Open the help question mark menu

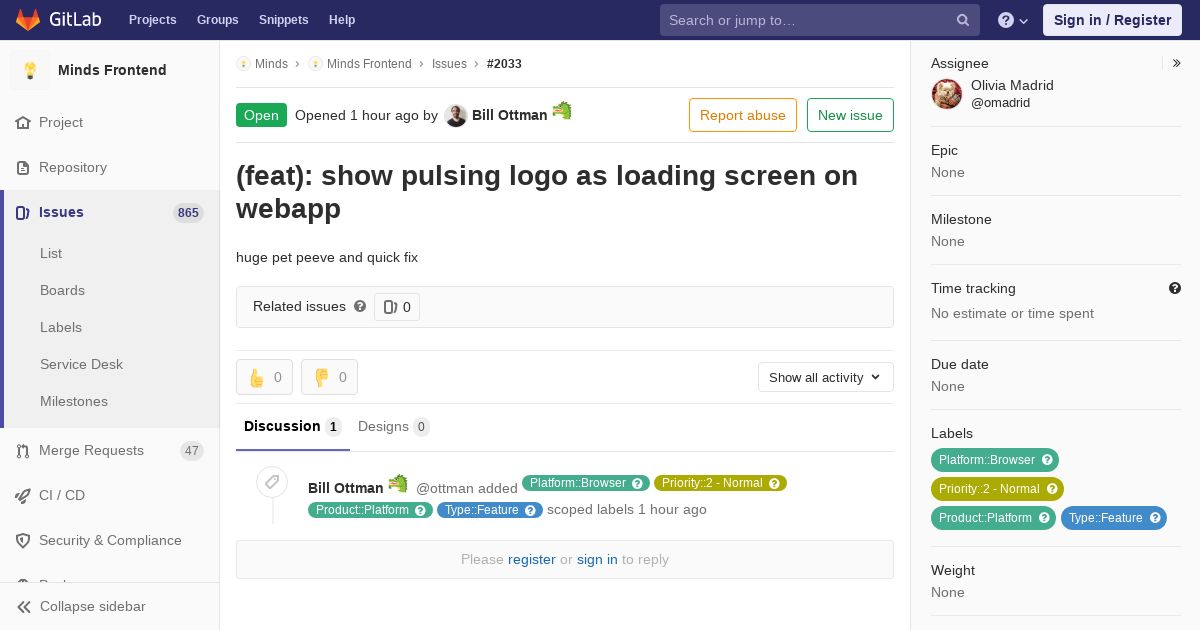click(x=1013, y=20)
